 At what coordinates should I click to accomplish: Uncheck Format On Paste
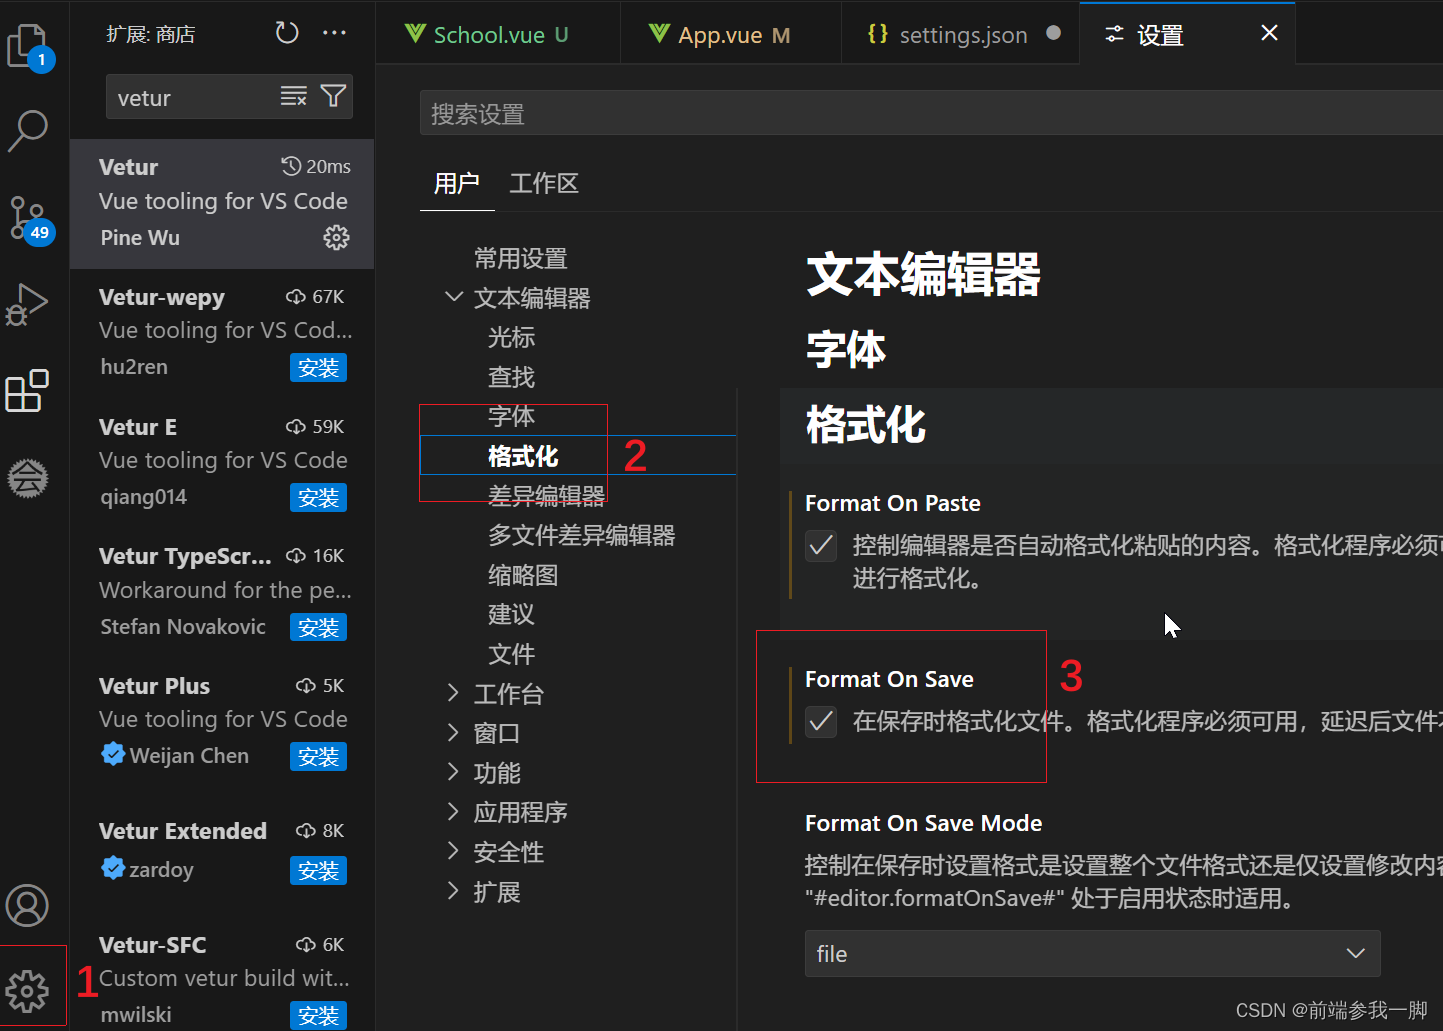click(x=820, y=546)
